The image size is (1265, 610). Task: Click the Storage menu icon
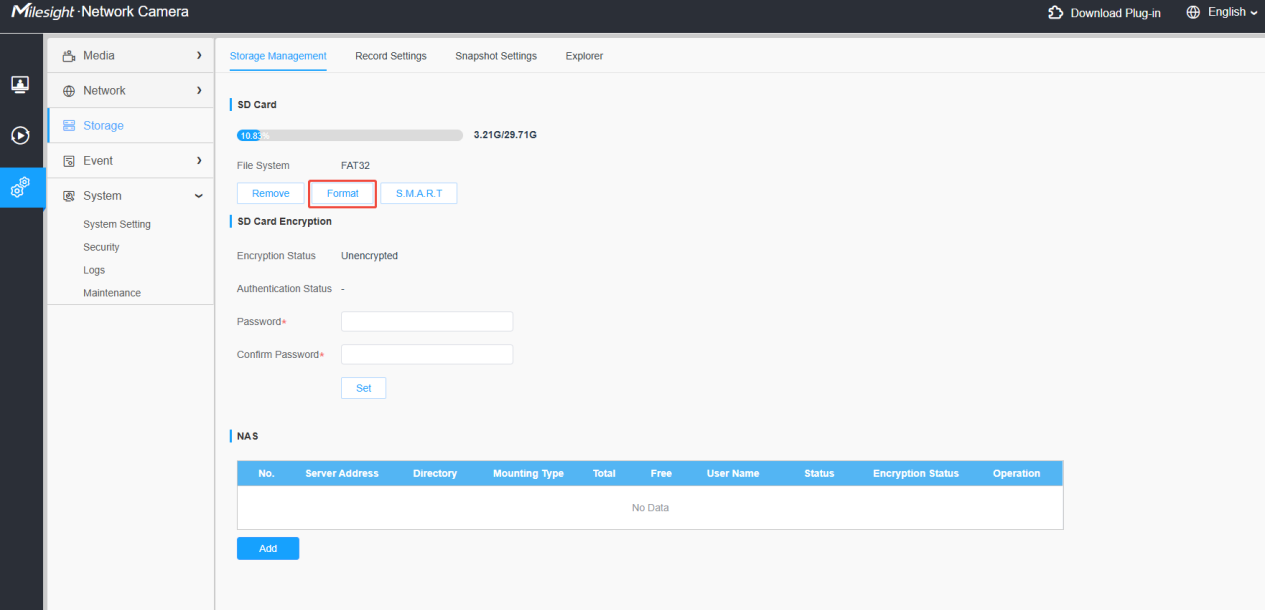tap(69, 126)
